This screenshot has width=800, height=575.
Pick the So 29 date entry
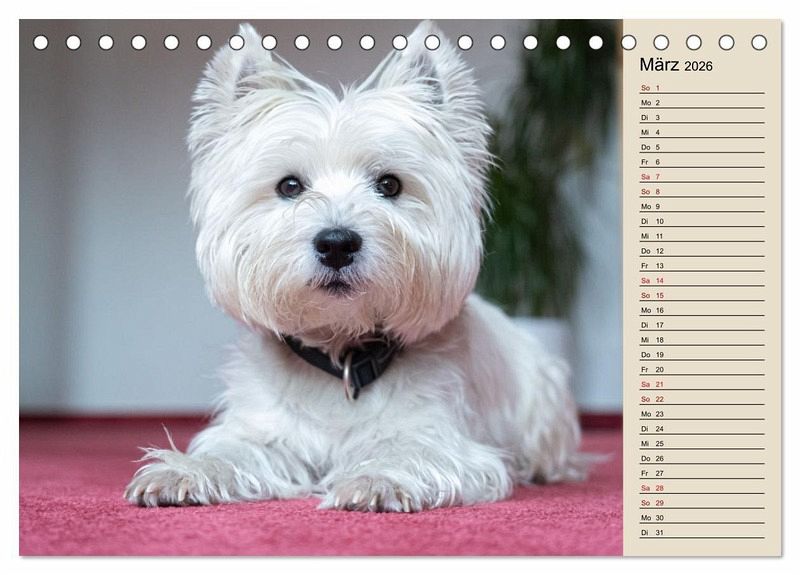[x=701, y=503]
